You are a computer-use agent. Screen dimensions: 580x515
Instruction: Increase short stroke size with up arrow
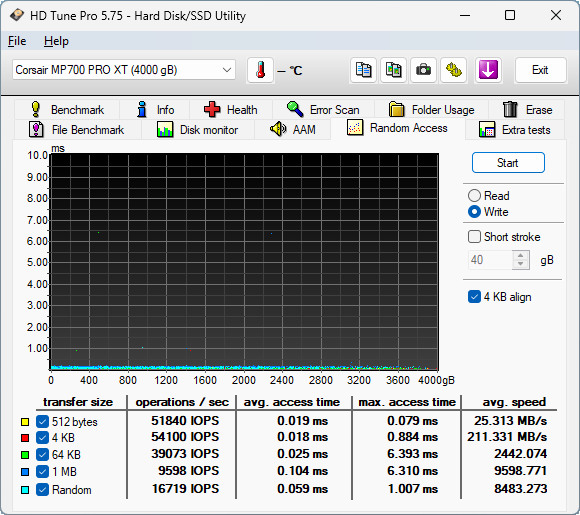[521, 255]
